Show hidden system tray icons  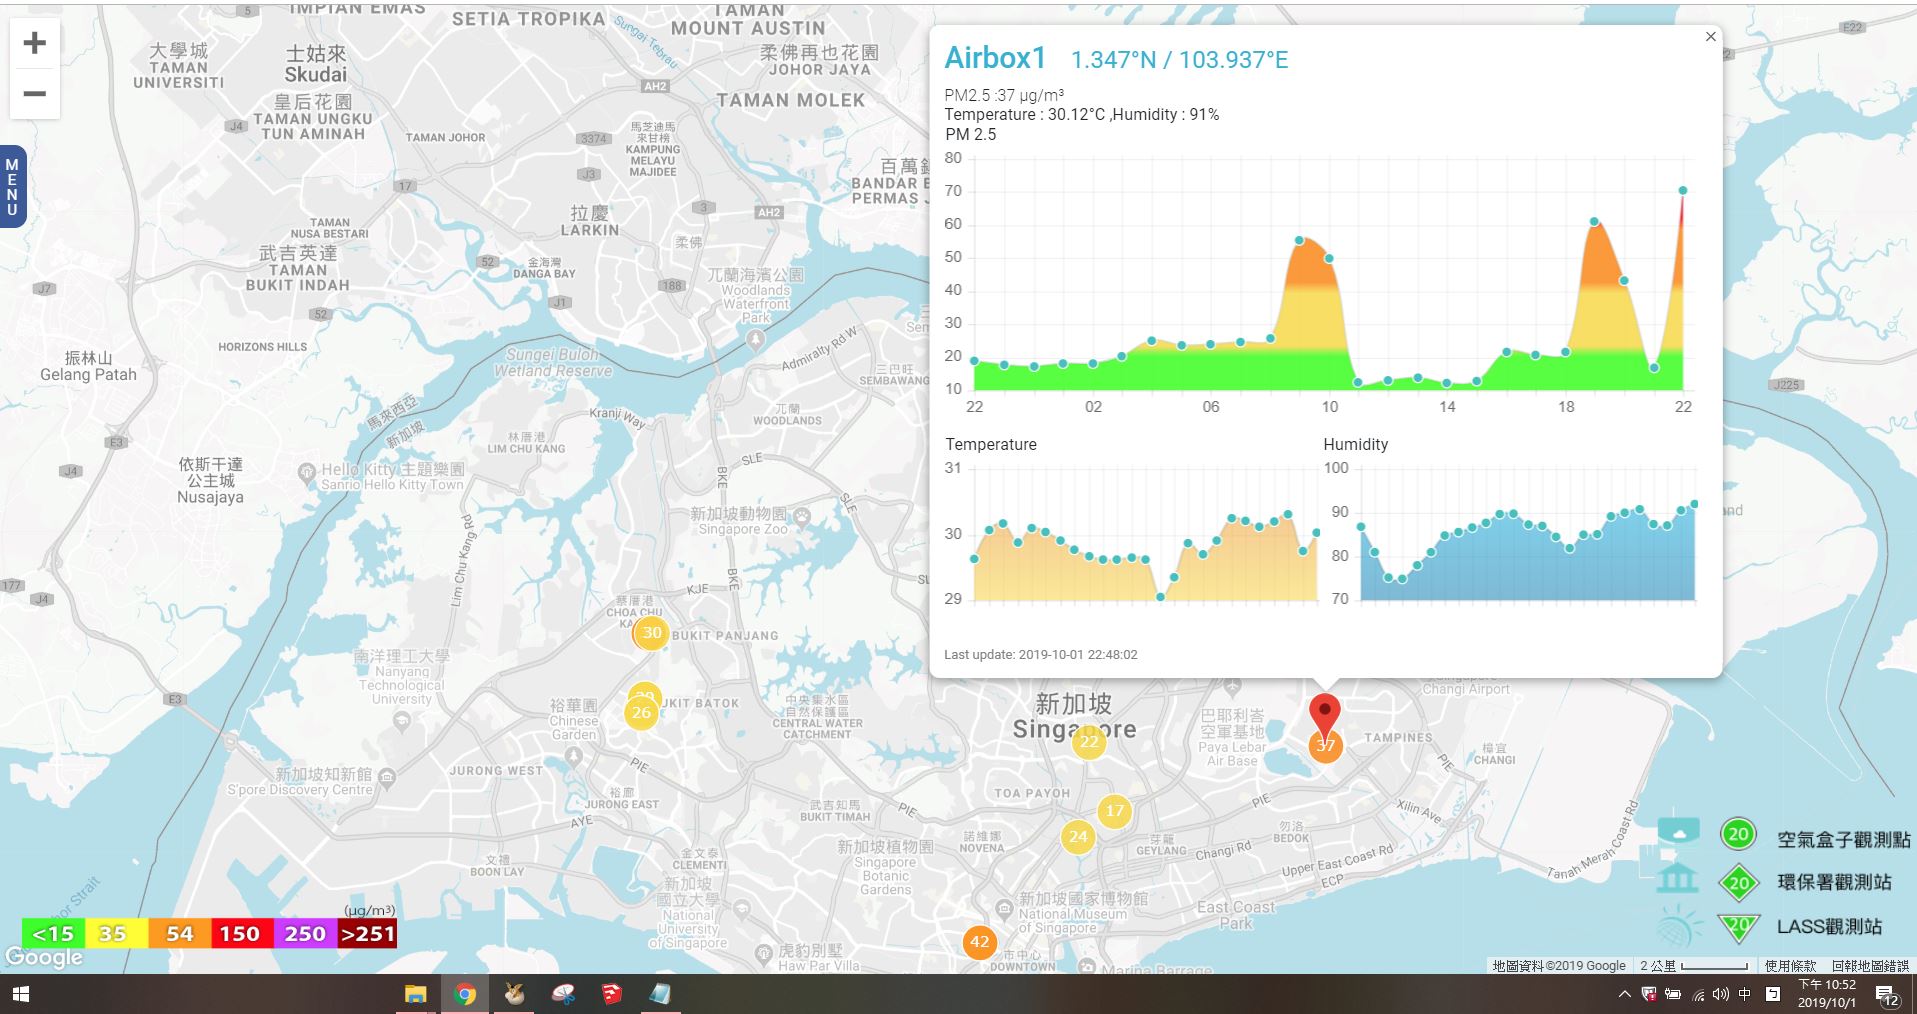[x=1624, y=994]
